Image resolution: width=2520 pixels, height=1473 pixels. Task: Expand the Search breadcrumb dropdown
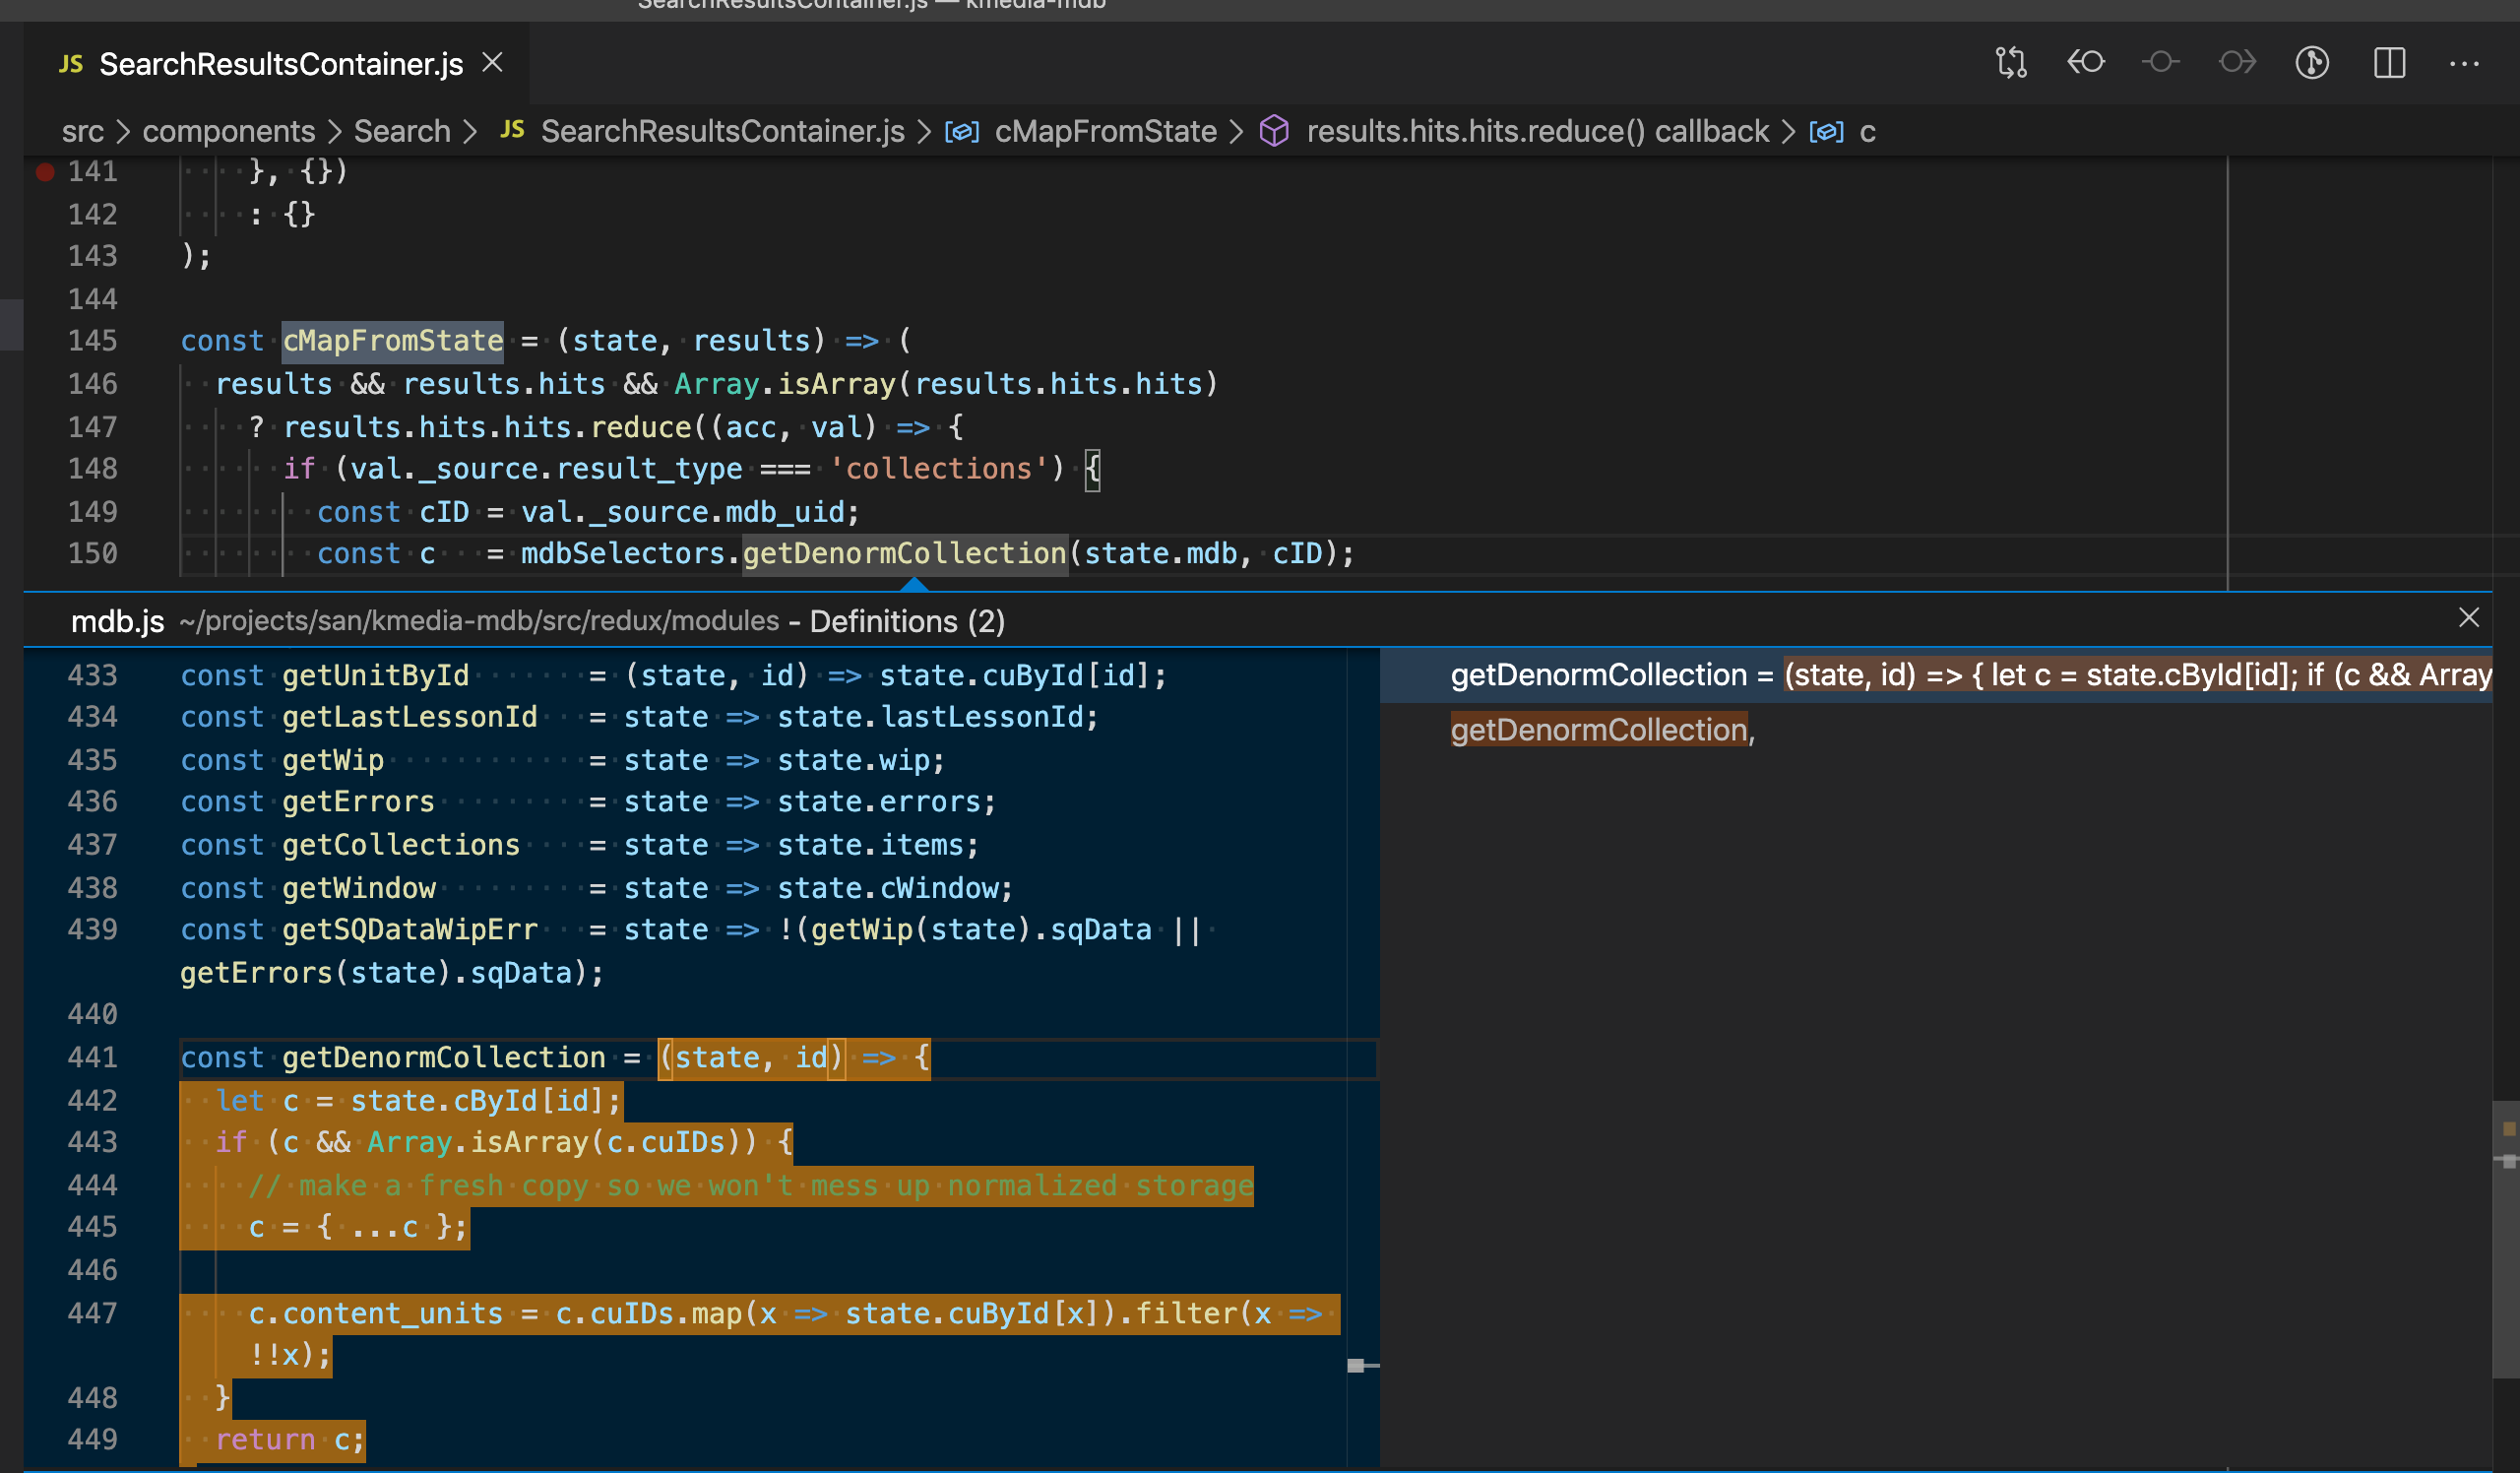pos(401,130)
